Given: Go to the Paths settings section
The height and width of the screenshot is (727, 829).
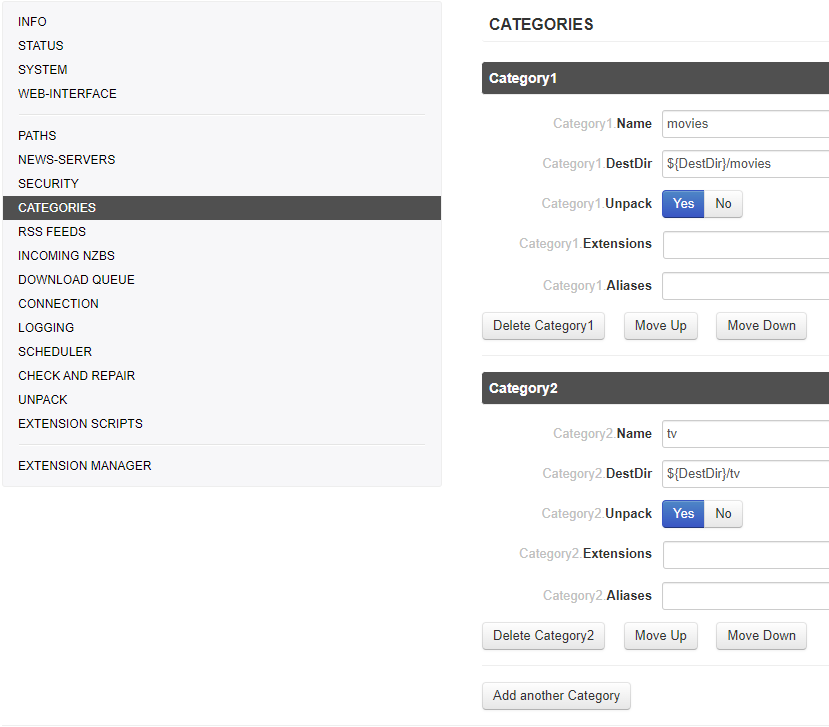Looking at the screenshot, I should [x=37, y=136].
